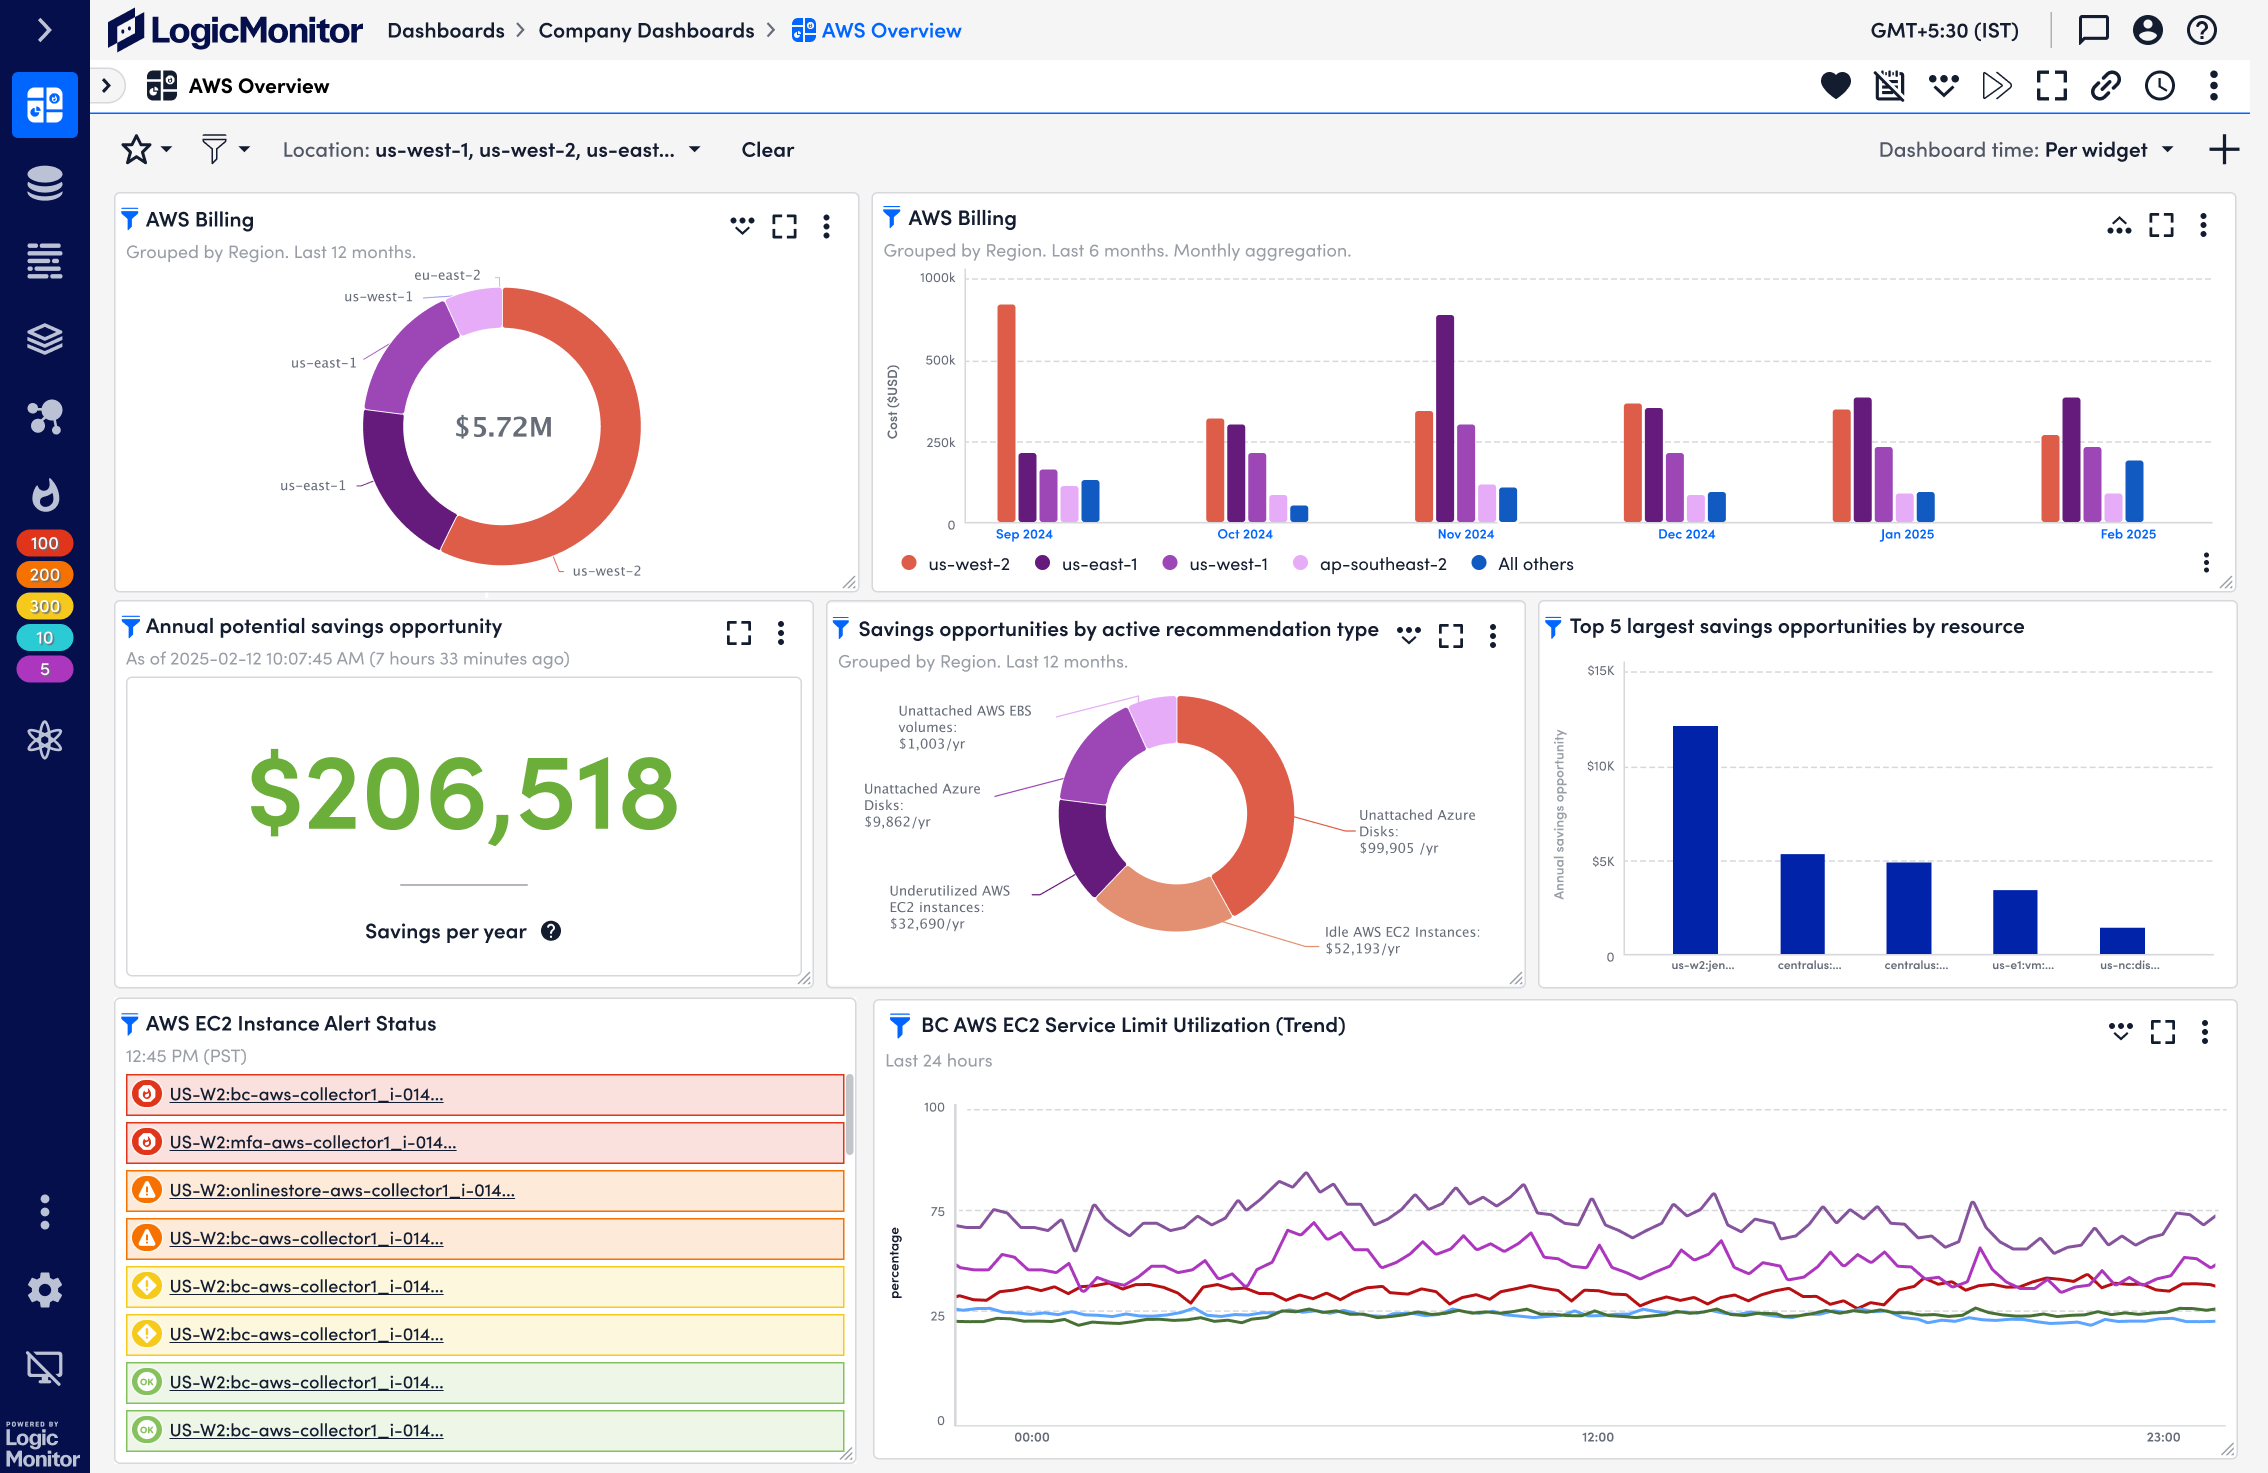The height and width of the screenshot is (1473, 2268).
Task: Clear the applied location filter
Action: pos(767,150)
